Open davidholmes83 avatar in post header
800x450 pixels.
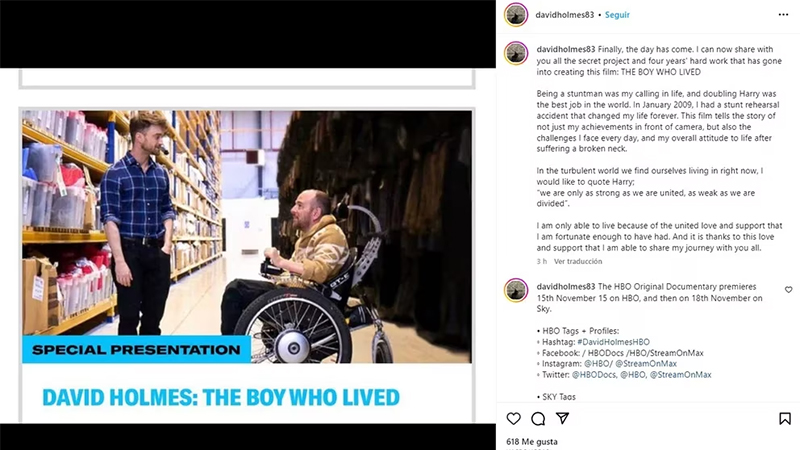point(516,14)
